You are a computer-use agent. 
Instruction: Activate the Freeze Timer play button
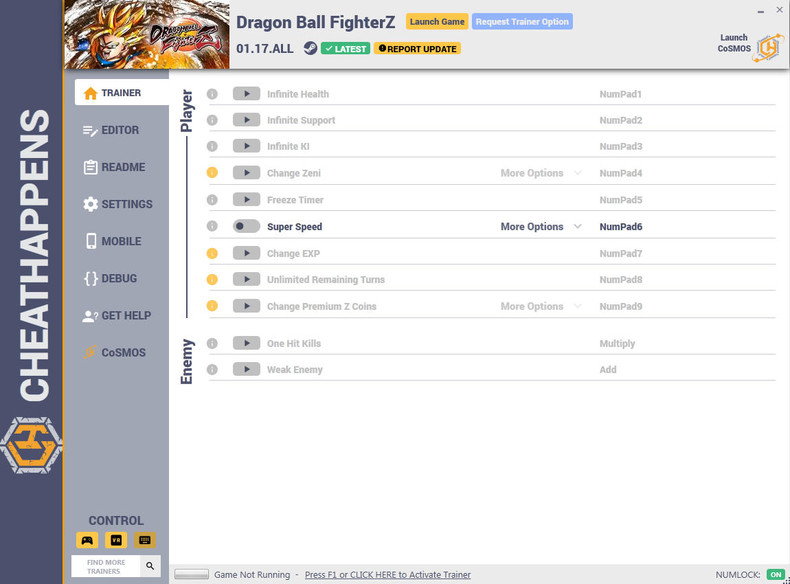[246, 200]
